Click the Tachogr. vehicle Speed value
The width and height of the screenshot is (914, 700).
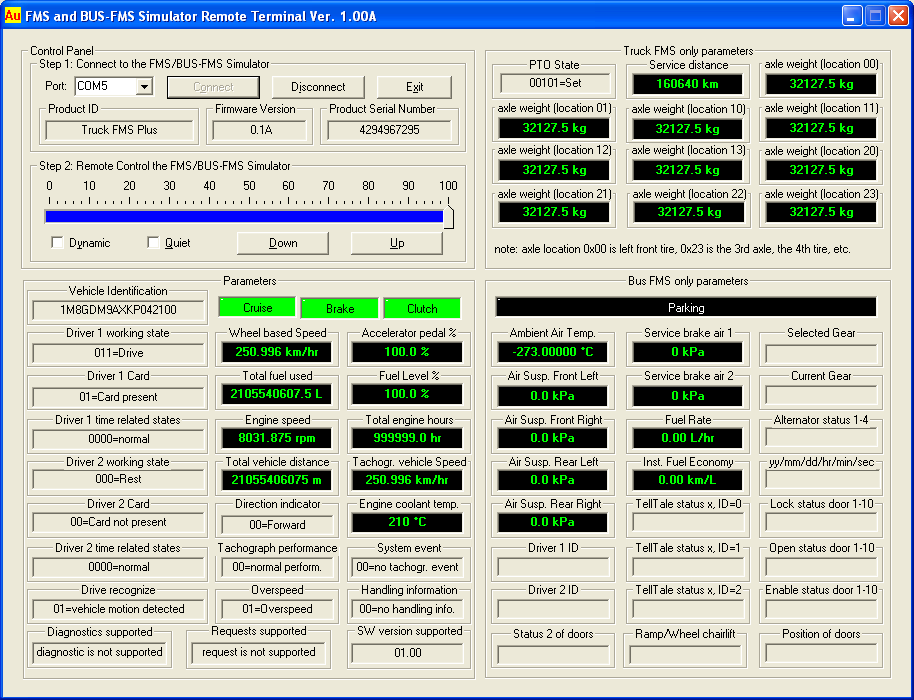[407, 480]
